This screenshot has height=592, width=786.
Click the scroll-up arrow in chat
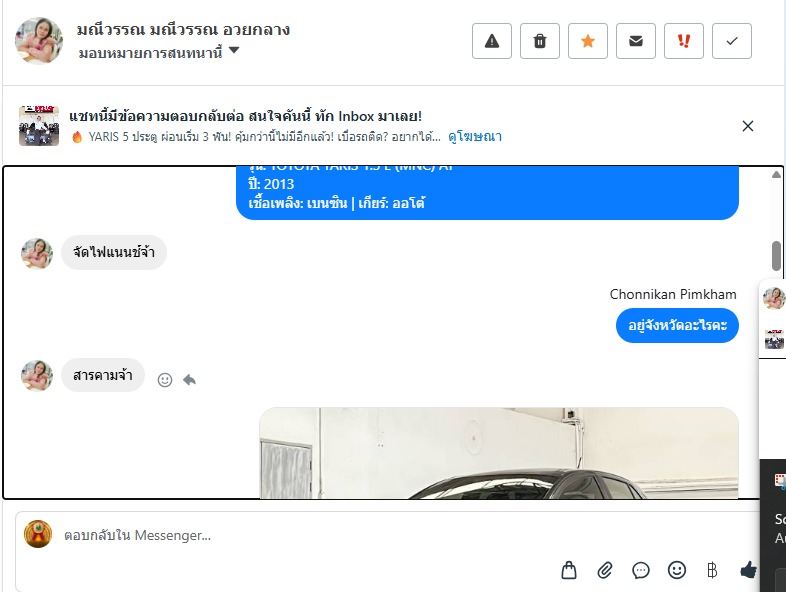(x=776, y=174)
